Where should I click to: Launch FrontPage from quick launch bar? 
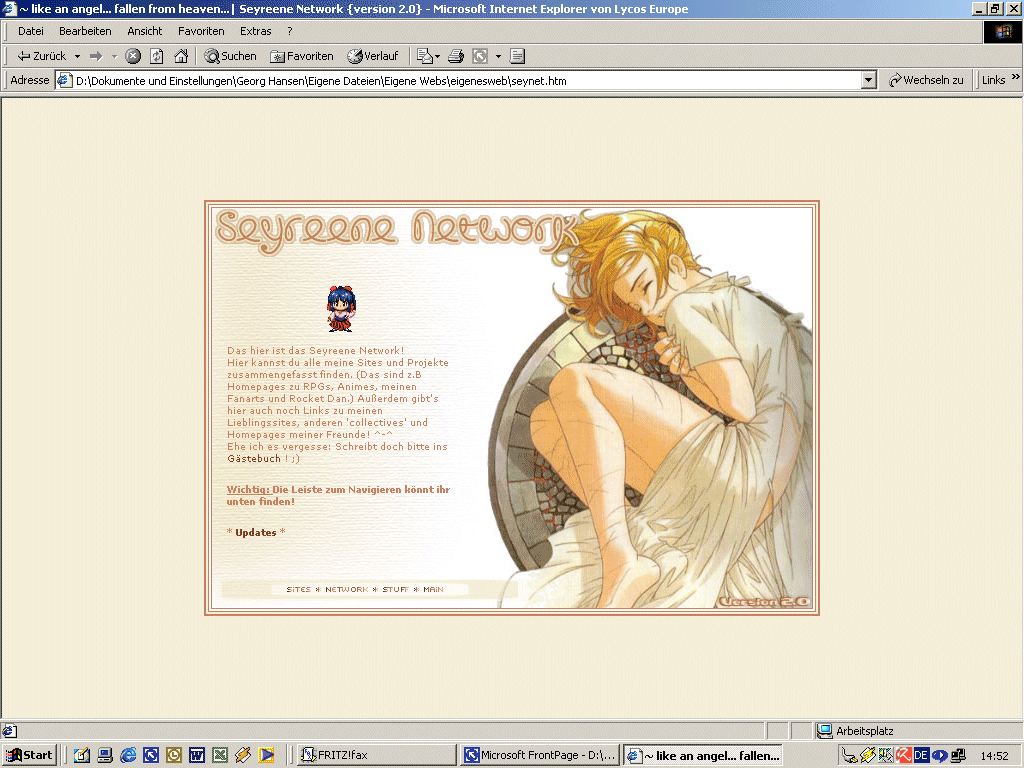tap(151, 755)
